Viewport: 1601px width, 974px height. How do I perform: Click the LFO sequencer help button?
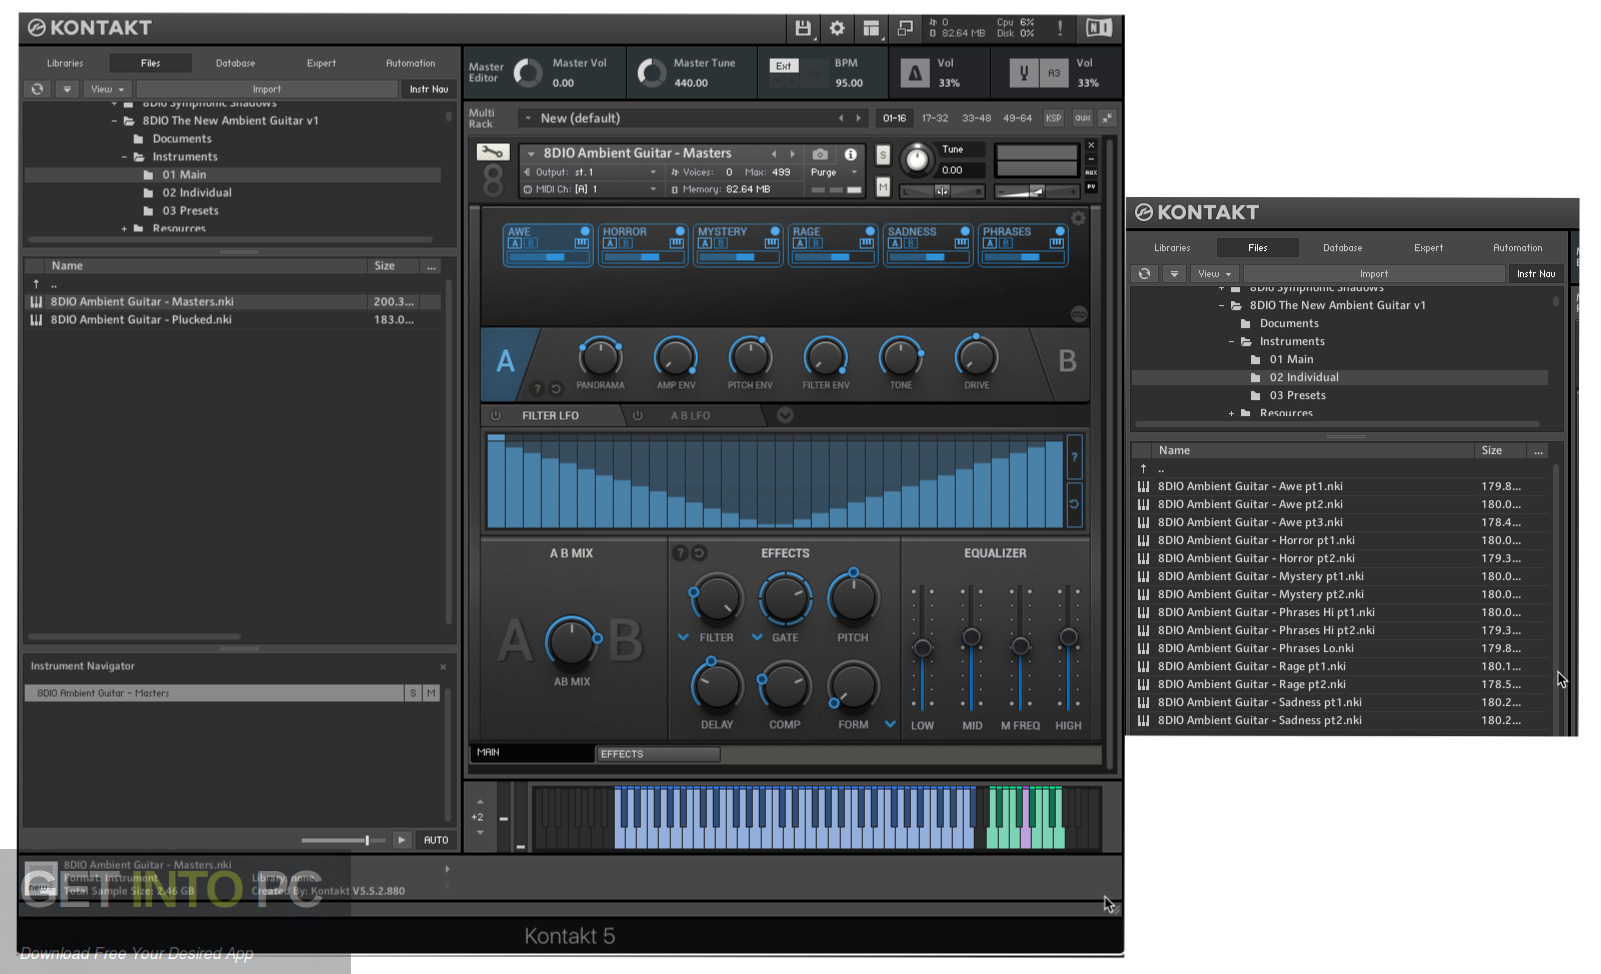coord(1074,457)
